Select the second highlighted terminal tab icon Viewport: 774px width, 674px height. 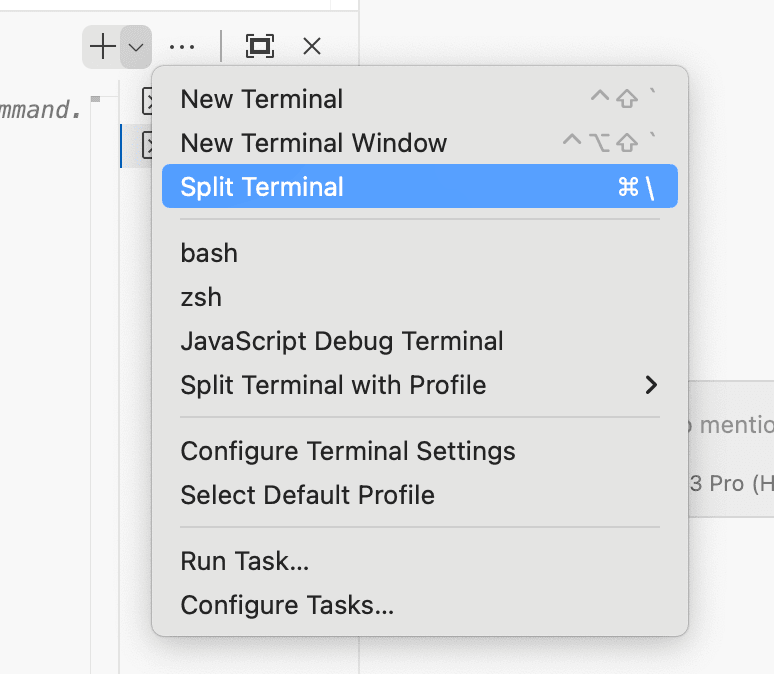point(147,145)
